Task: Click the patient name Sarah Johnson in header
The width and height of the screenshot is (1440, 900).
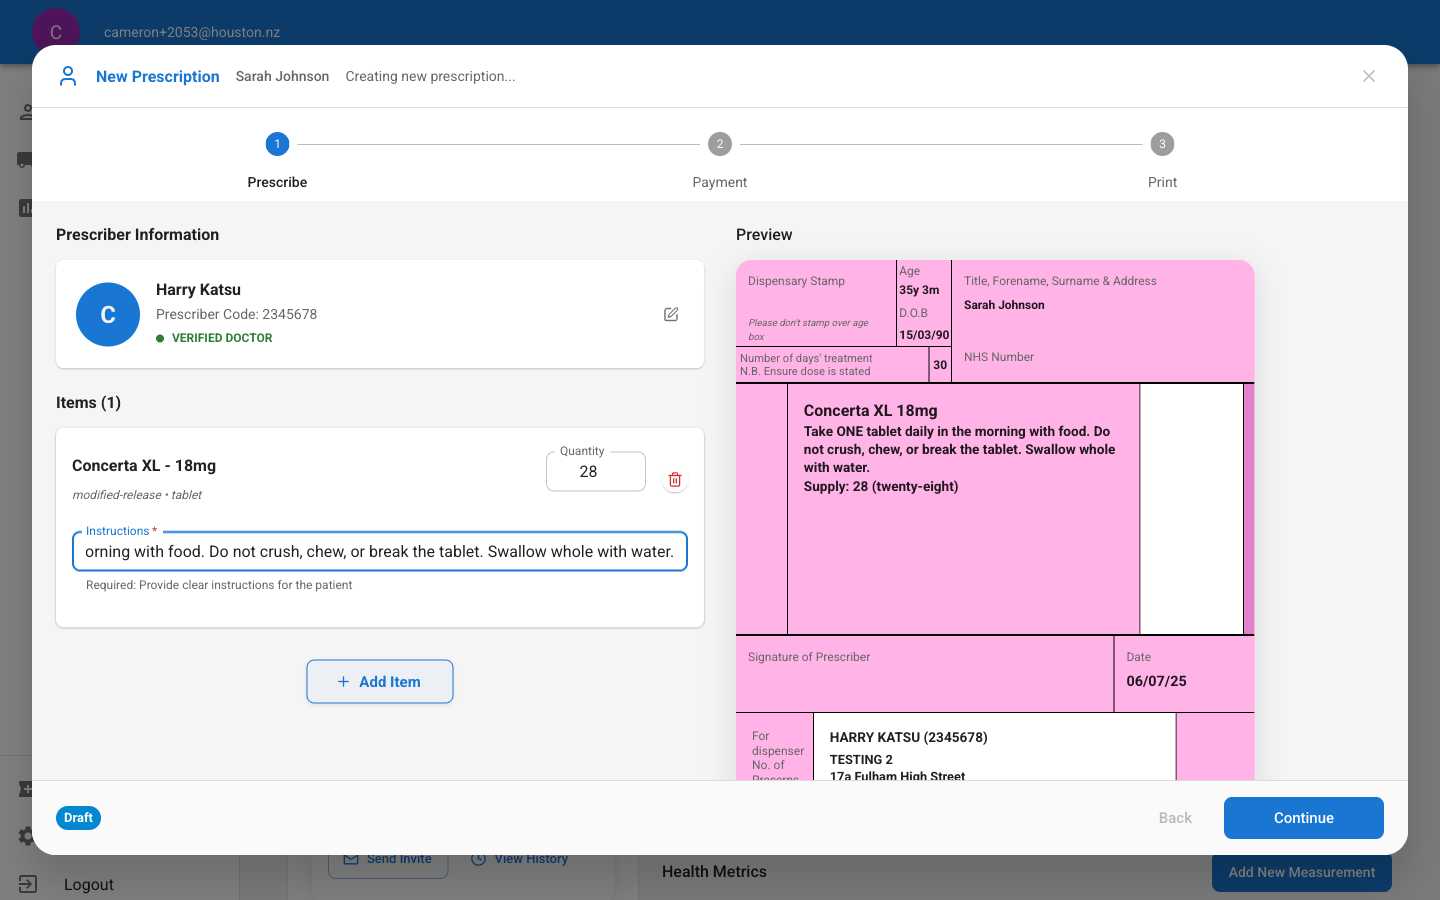Action: click(x=282, y=76)
